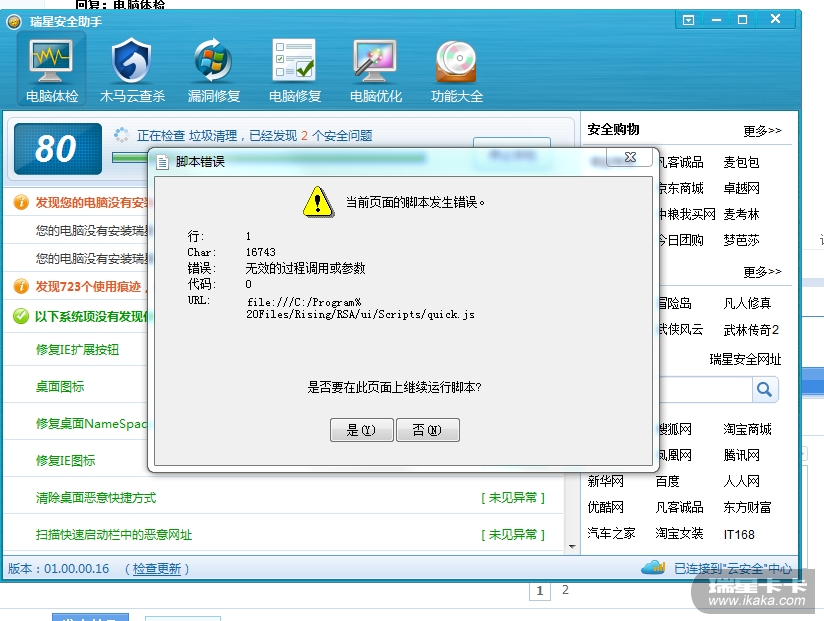Viewport: 824px width, 621px height.
Task: Click the script error dialog document icon
Action: [162, 162]
